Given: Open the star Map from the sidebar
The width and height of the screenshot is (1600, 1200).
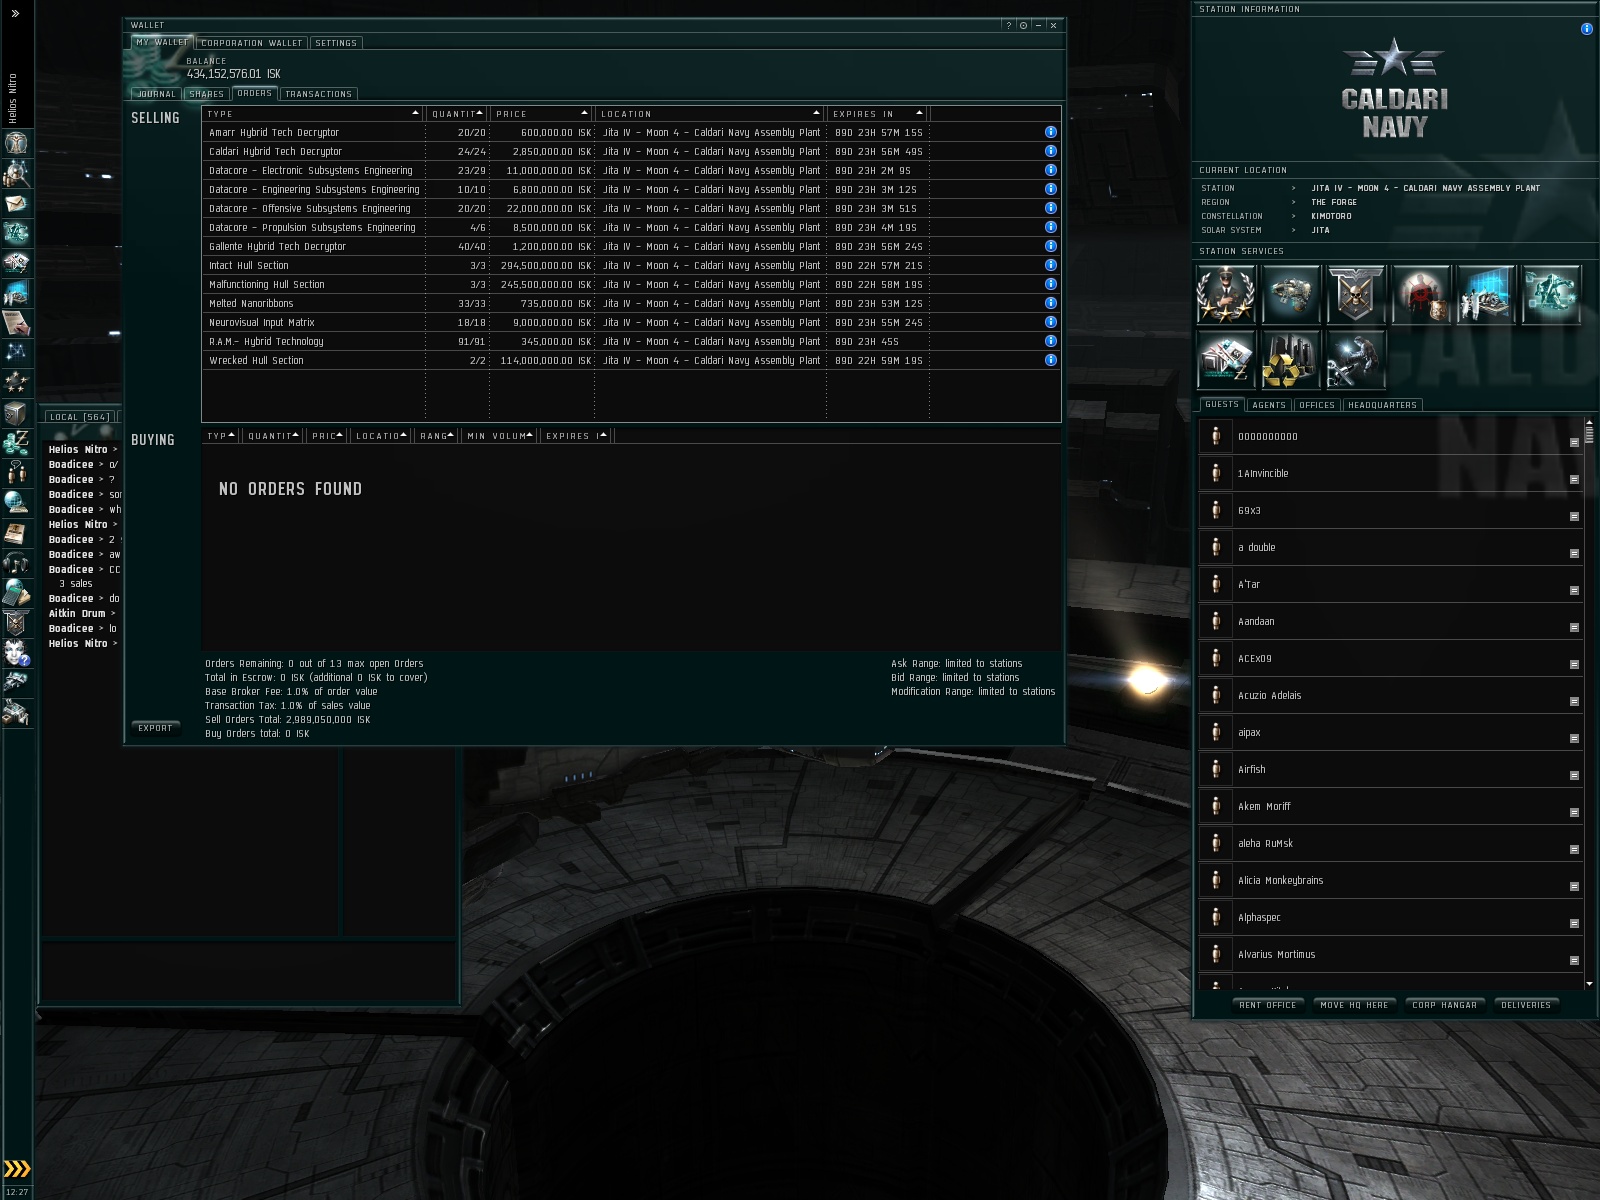Looking at the screenshot, I should tap(17, 352).
